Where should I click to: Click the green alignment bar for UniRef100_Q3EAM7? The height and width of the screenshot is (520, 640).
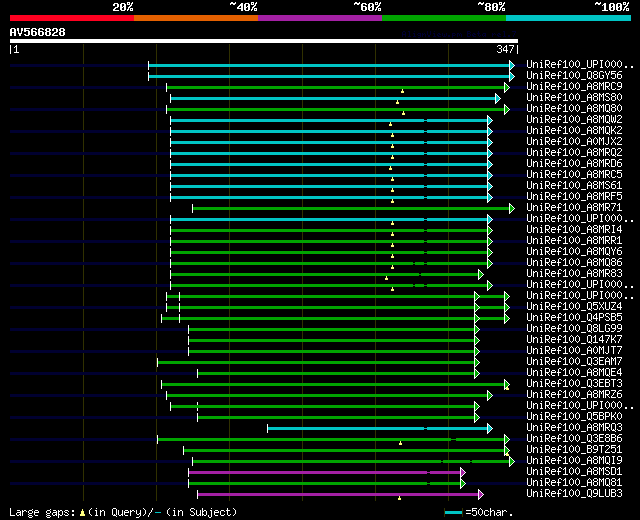coord(316,362)
